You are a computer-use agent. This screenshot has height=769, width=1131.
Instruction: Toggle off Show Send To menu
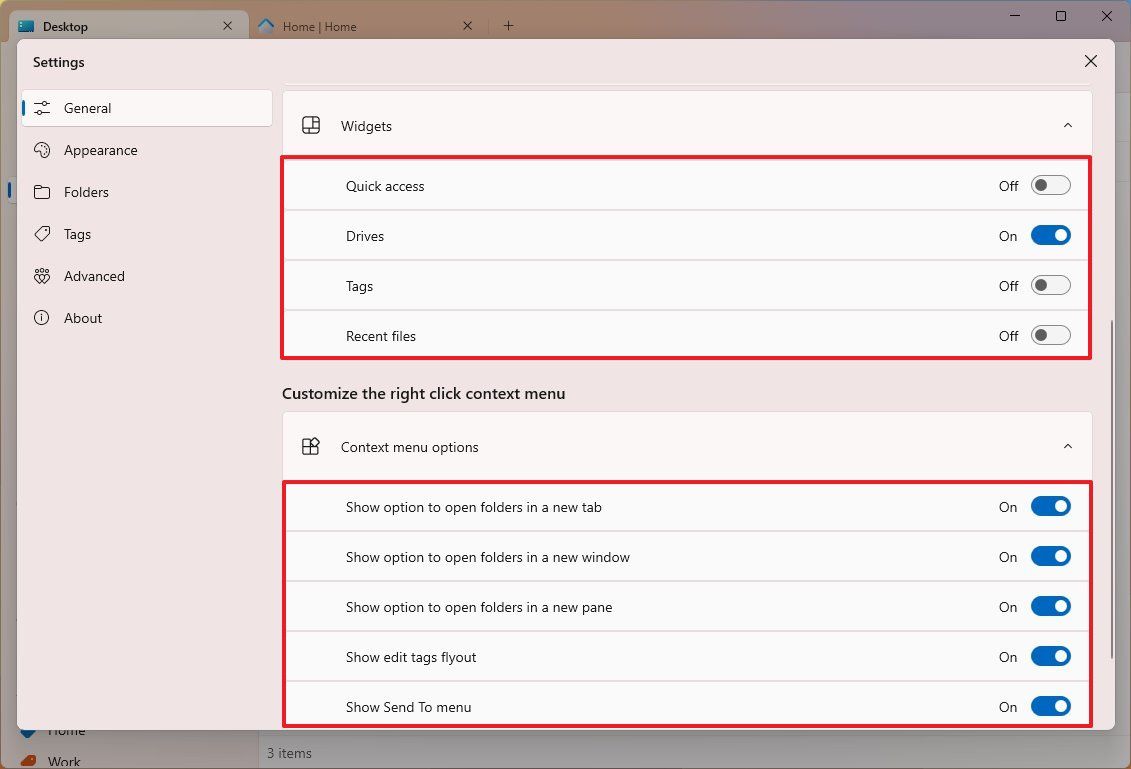click(1050, 706)
